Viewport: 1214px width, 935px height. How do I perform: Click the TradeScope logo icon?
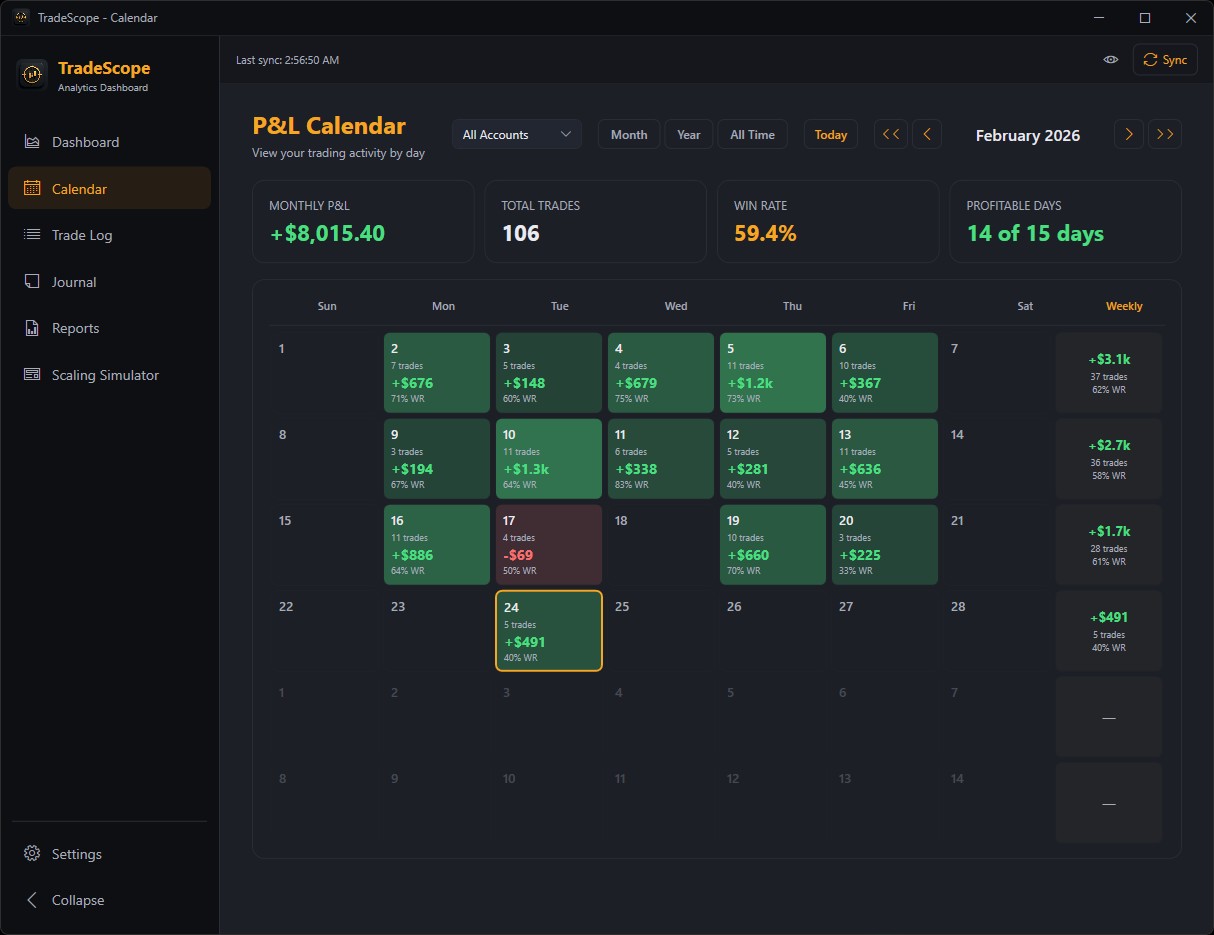(x=31, y=74)
